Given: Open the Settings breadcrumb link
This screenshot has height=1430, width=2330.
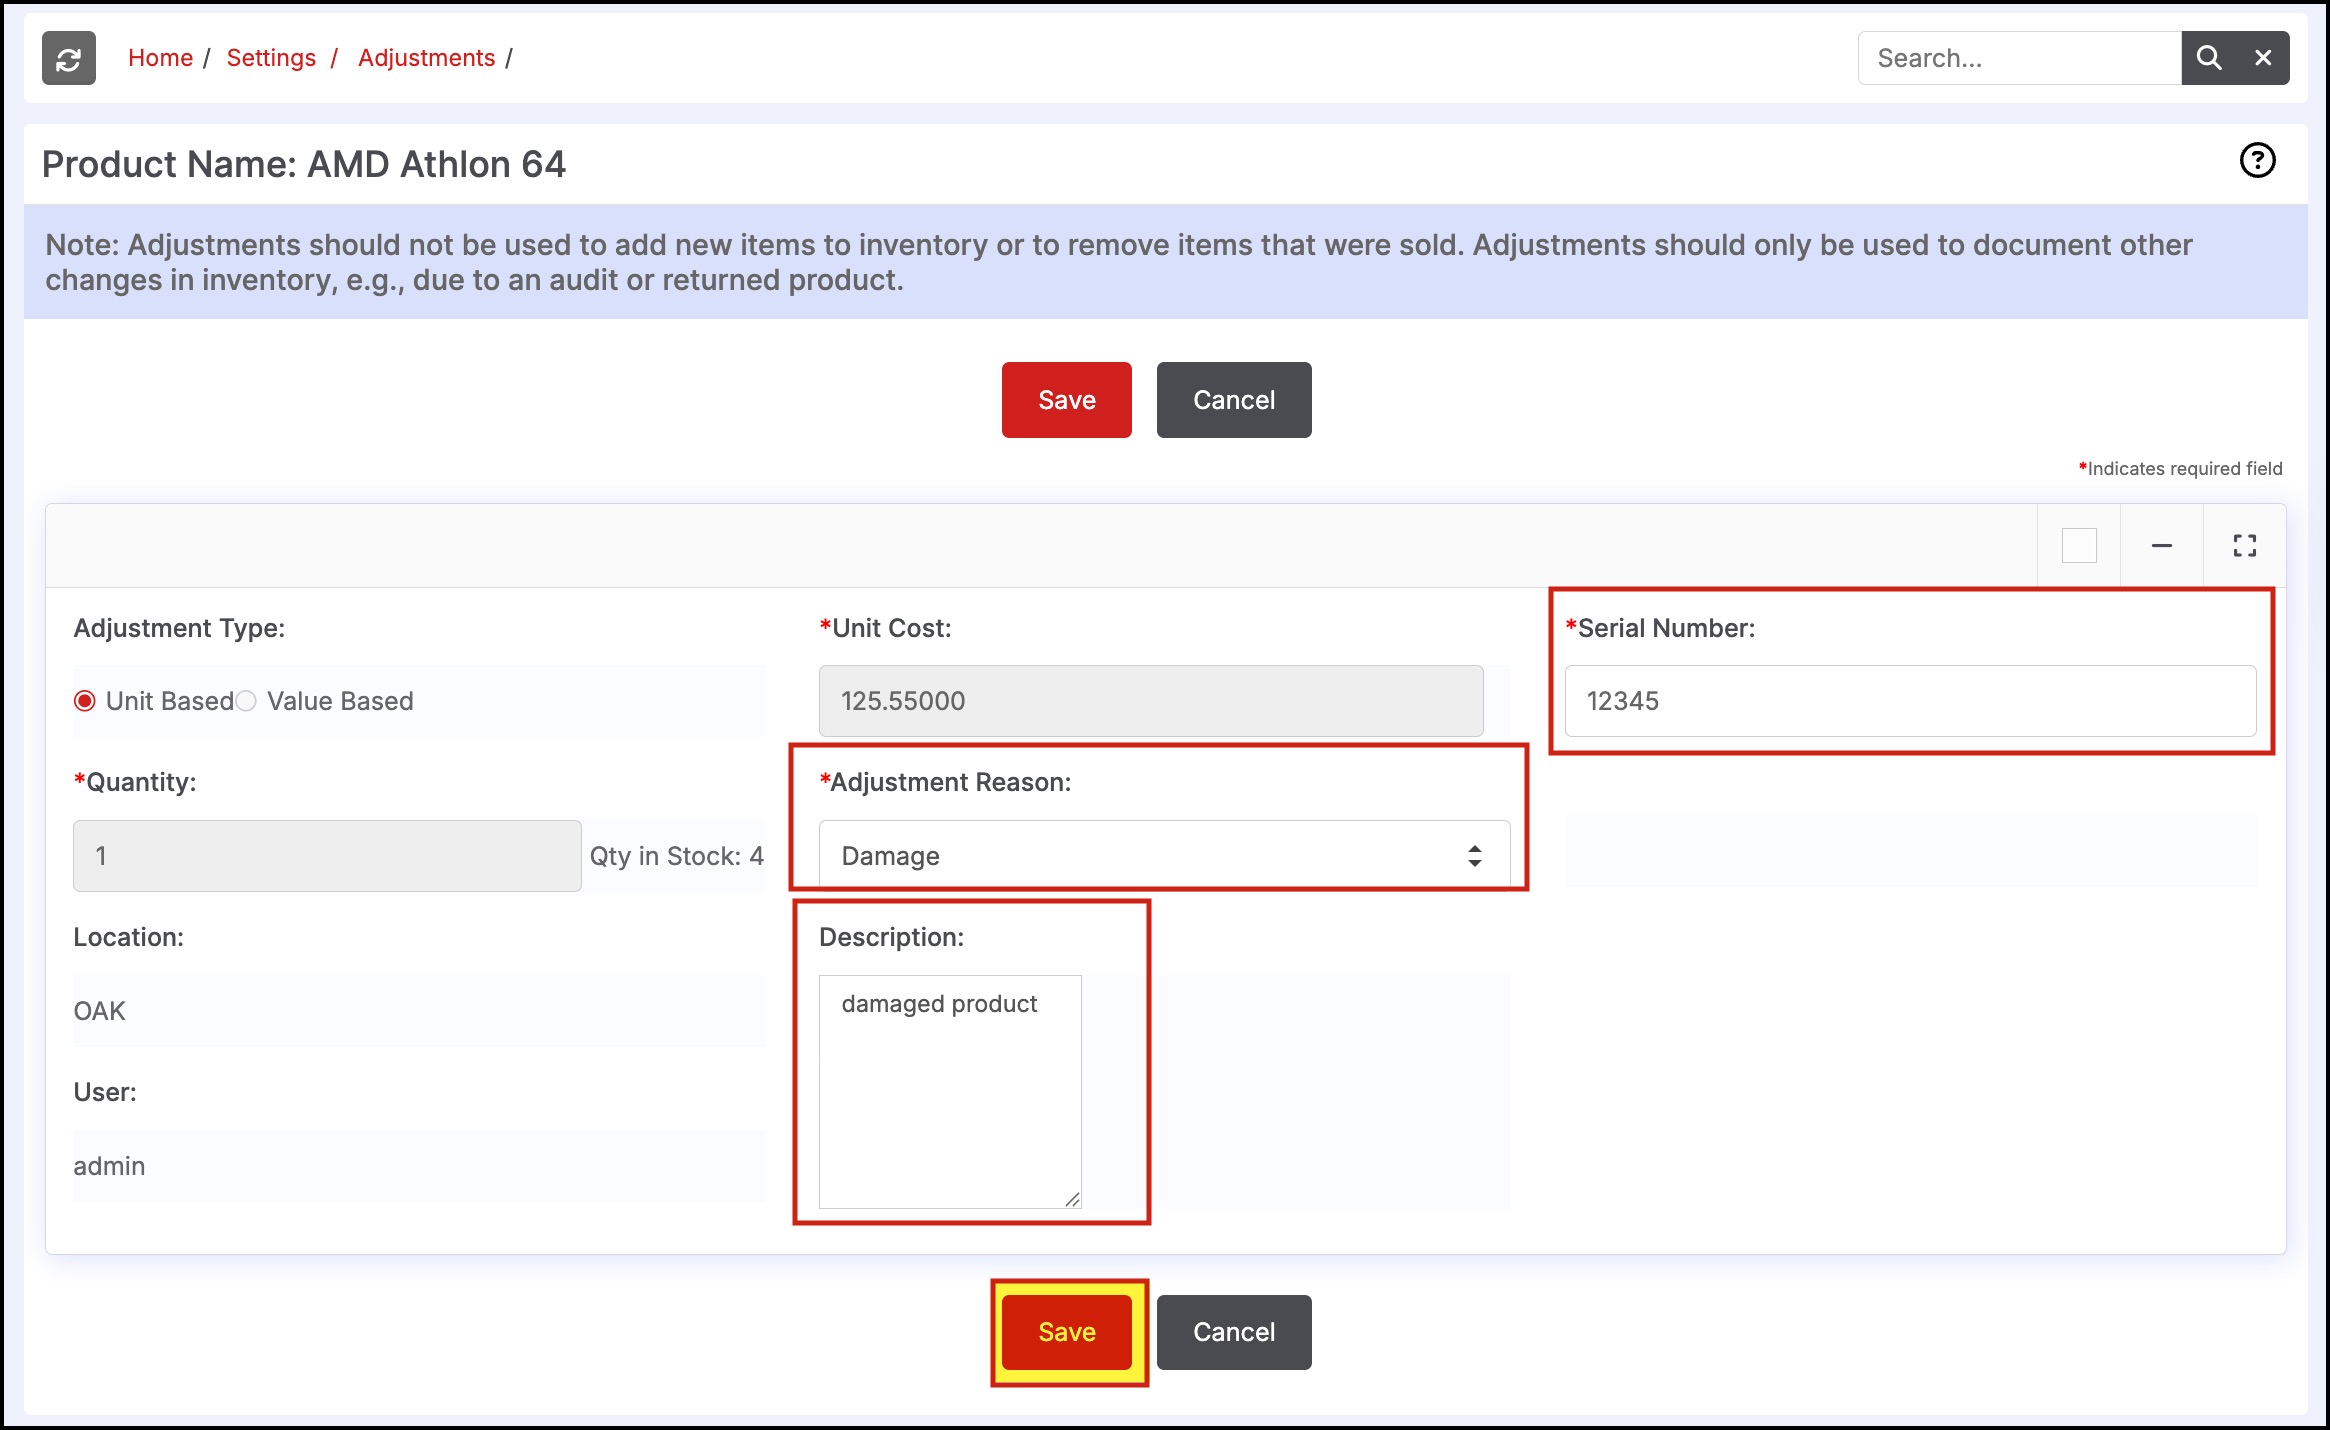Looking at the screenshot, I should 271,58.
